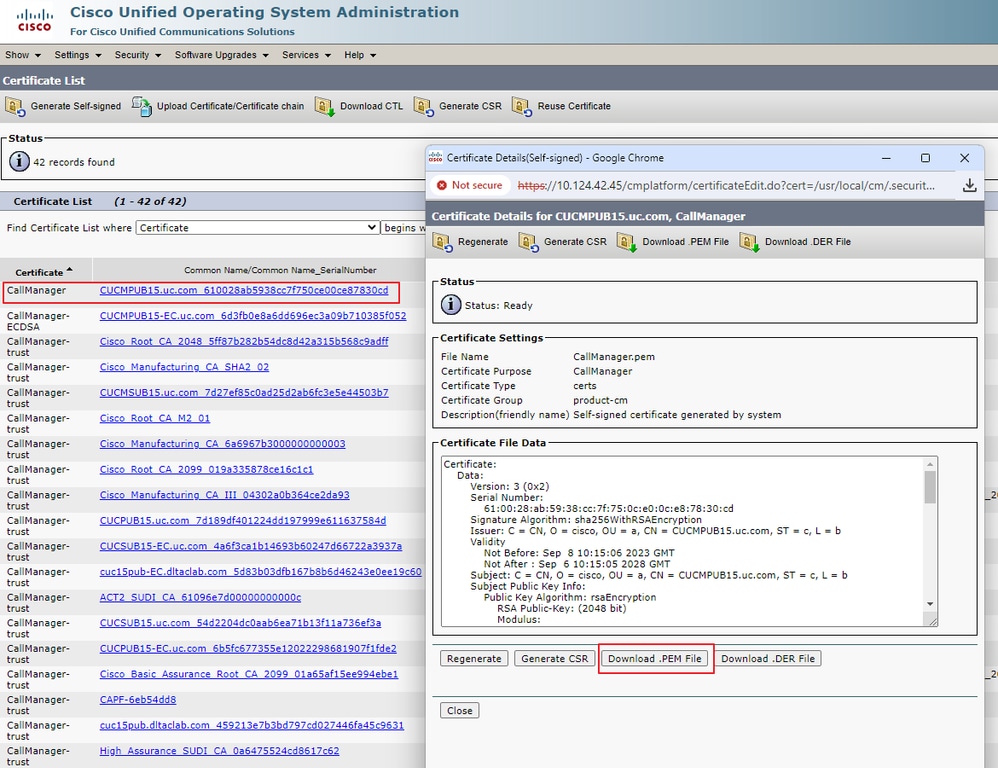998x768 pixels.
Task: Open the Show menu
Action: (x=23, y=55)
